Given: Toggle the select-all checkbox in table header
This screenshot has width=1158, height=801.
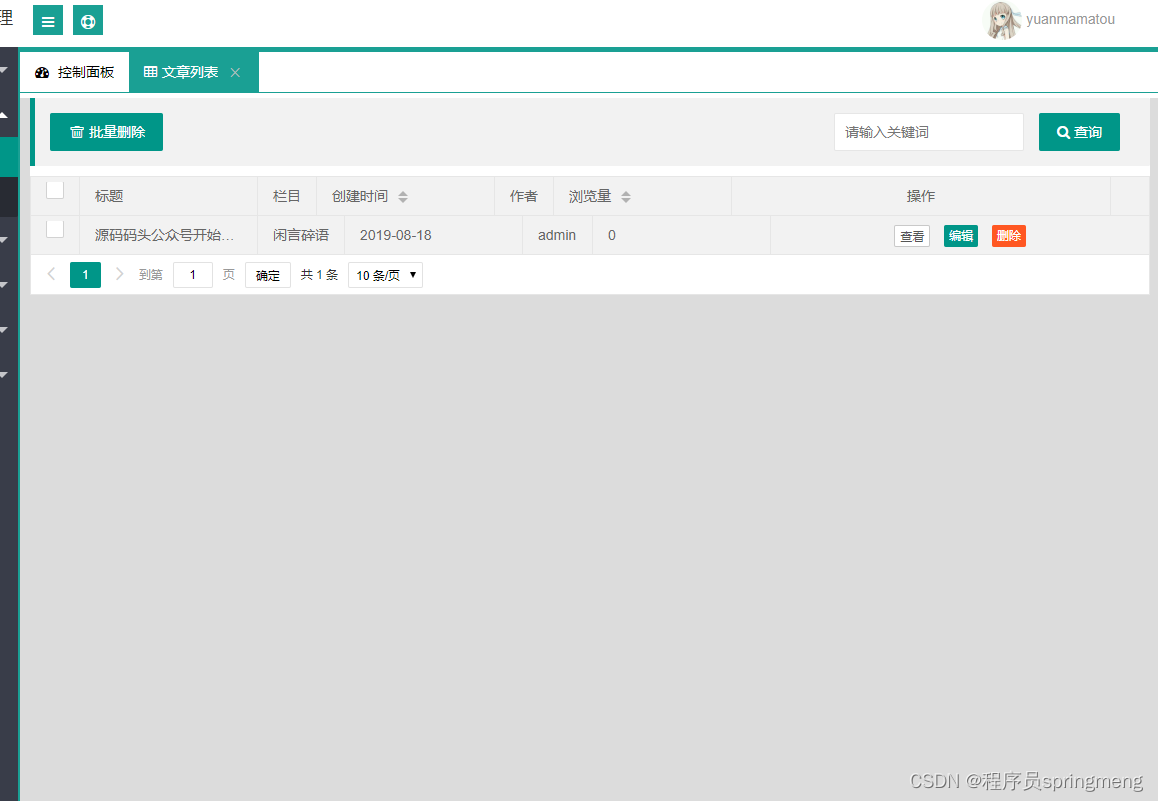Looking at the screenshot, I should click(55, 190).
